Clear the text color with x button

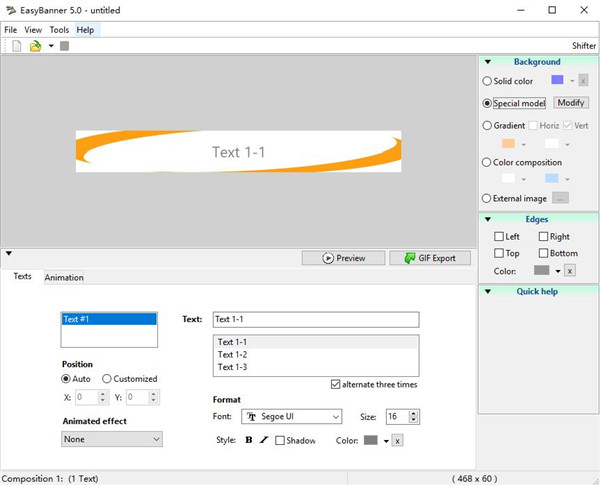click(x=397, y=440)
